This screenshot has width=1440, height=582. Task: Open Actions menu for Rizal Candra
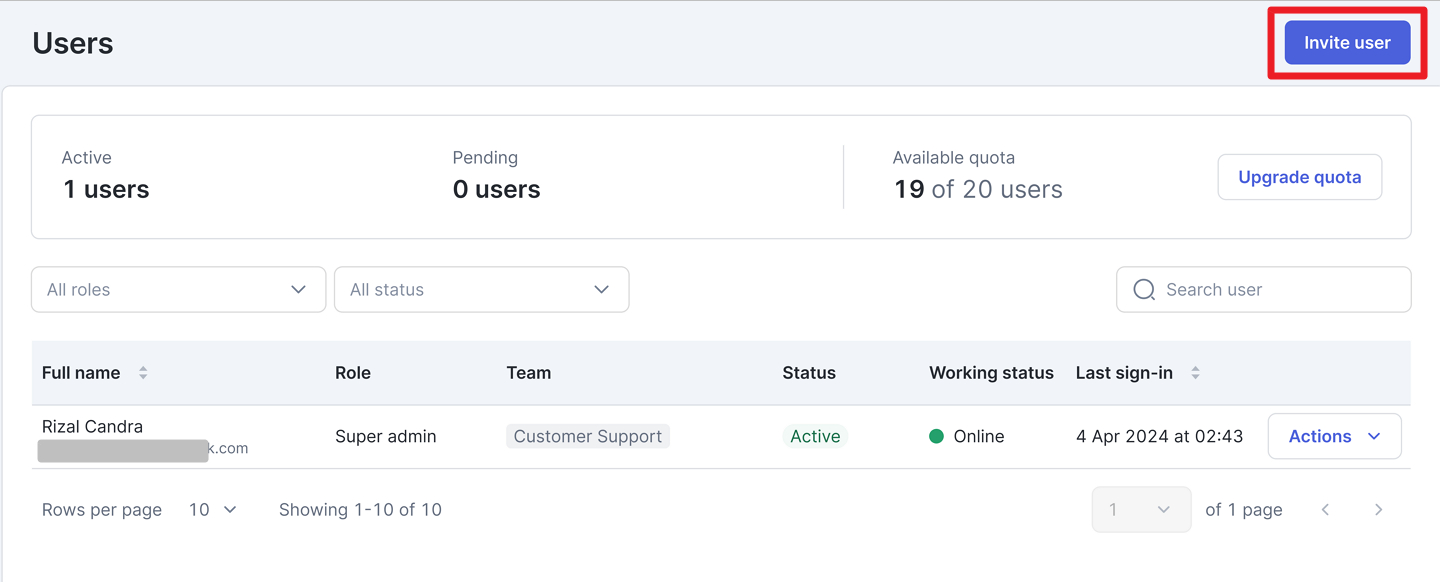click(1334, 436)
